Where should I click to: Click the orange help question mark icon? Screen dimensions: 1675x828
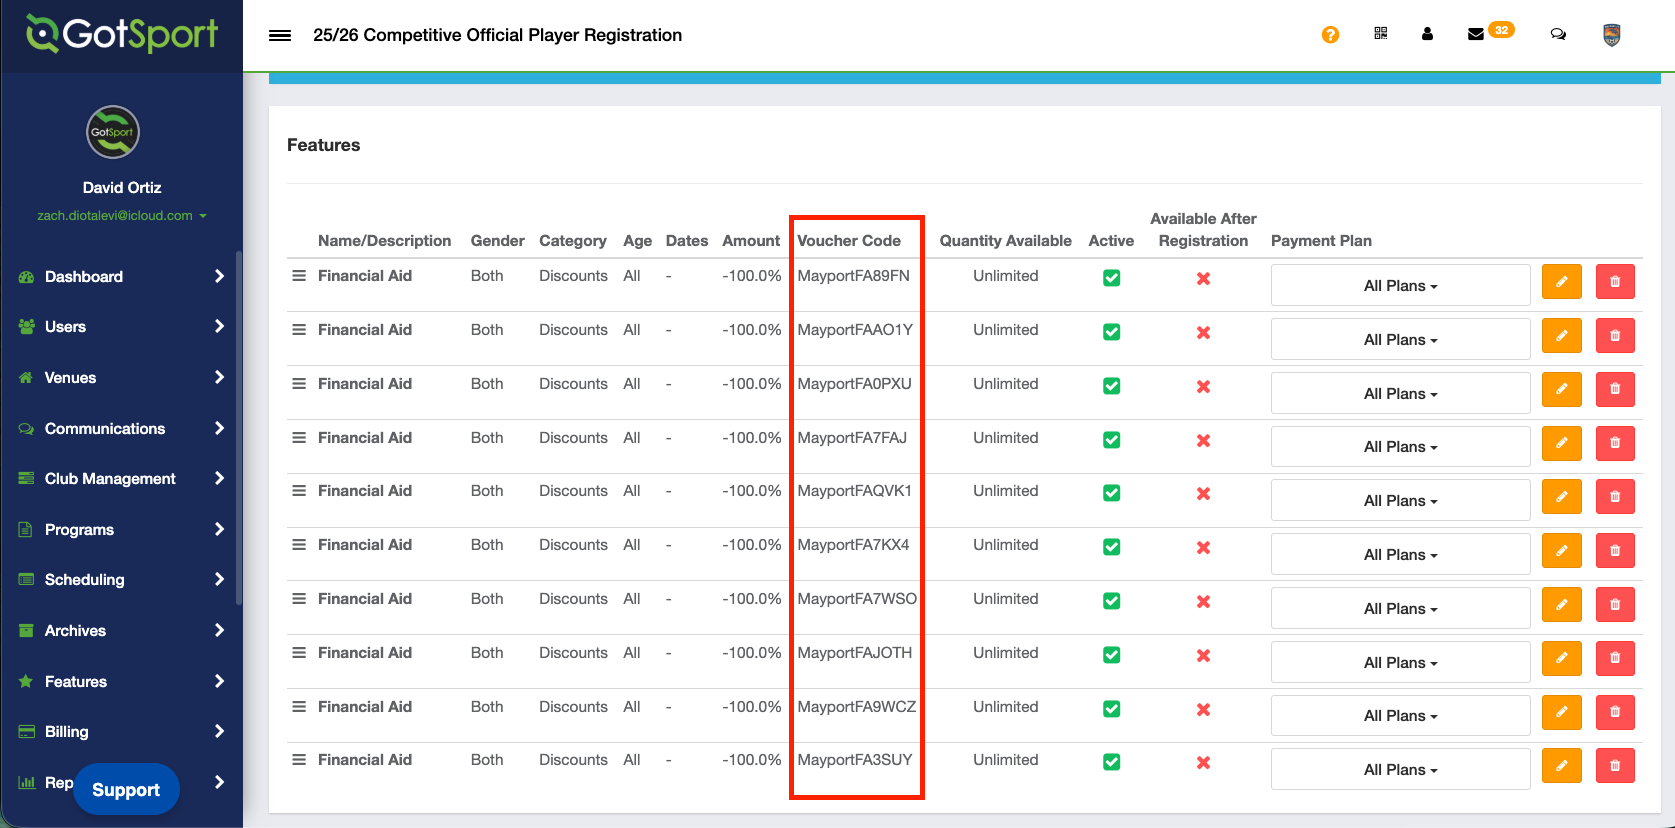coord(1330,35)
